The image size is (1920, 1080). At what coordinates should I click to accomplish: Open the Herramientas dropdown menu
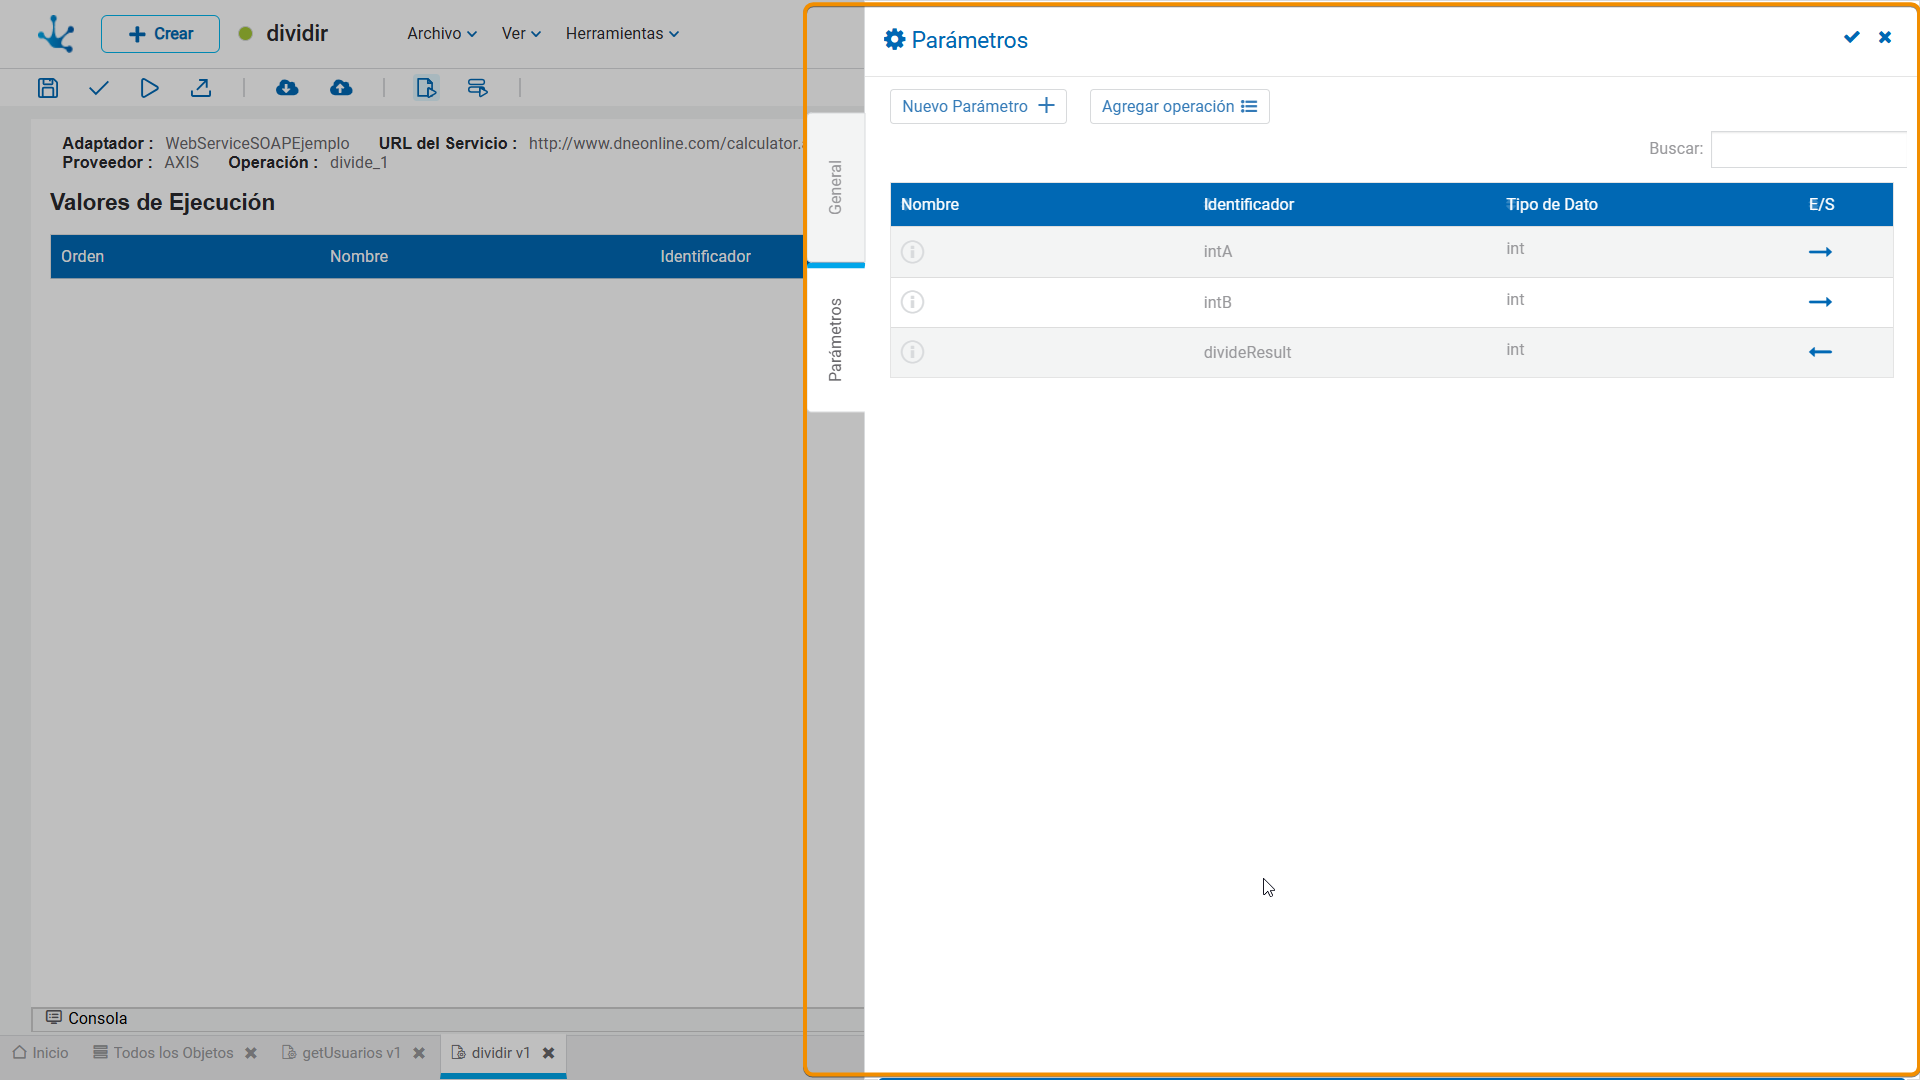622,33
